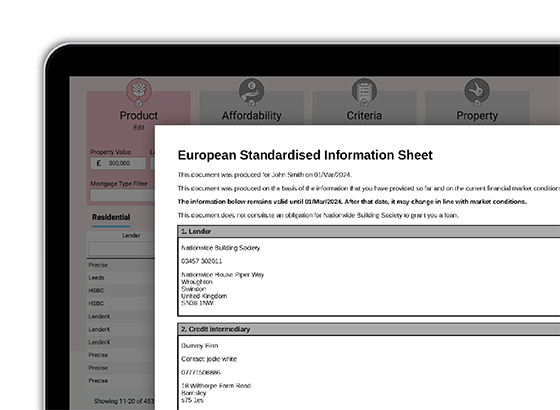Image resolution: width=560 pixels, height=410 pixels.
Task: Click the Lender column header
Action: point(131,235)
